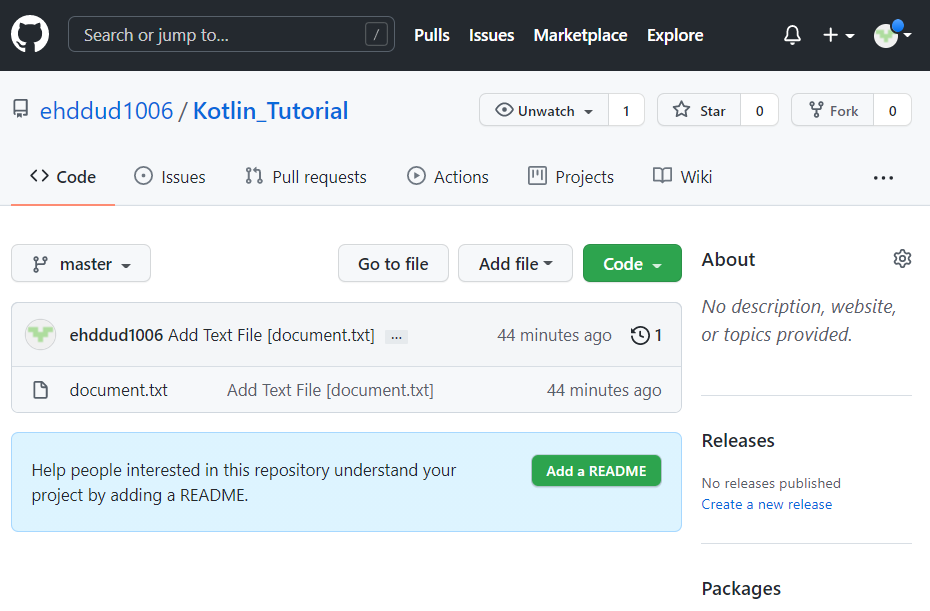
Task: Switch to the Projects tab
Action: click(571, 177)
